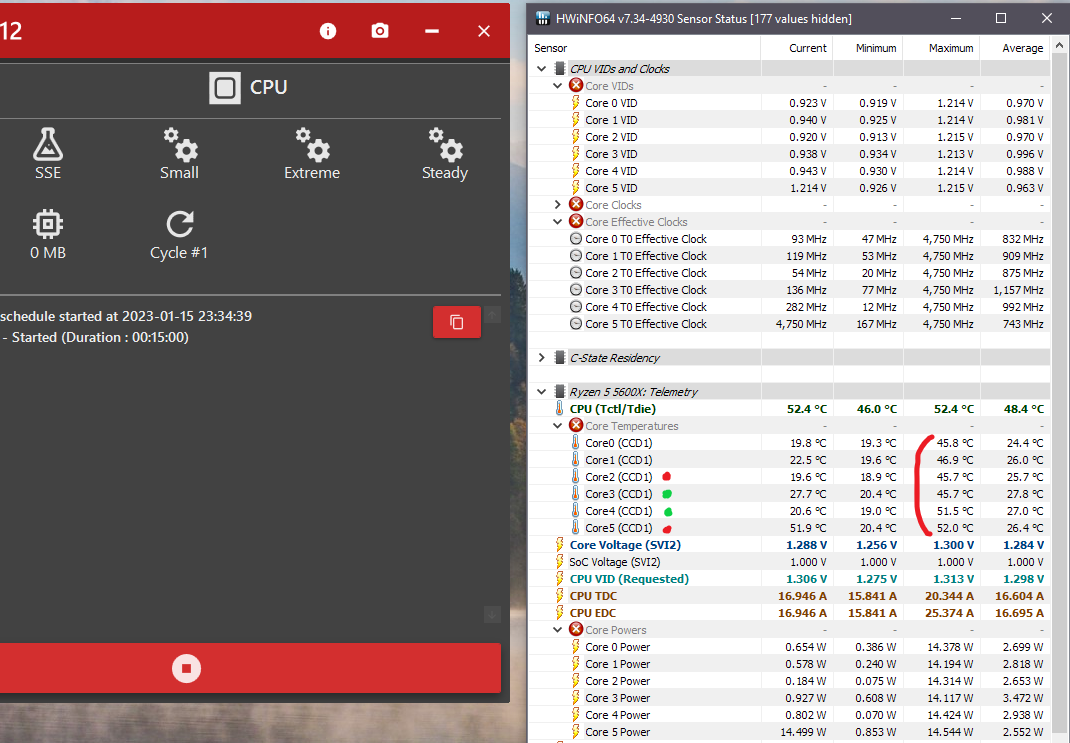Click the Core 0 T0 Effective Clock icon
Screen dimensions: 1070x743
click(576, 239)
